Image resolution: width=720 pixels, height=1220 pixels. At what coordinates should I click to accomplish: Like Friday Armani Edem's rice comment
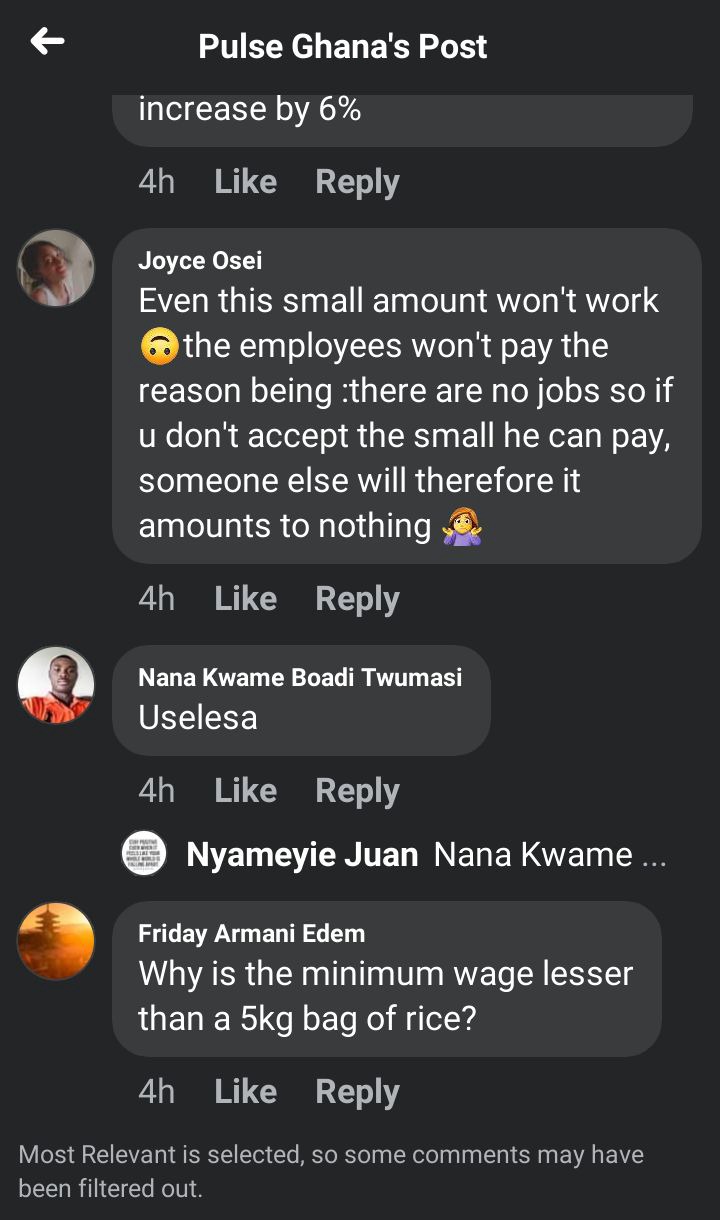[x=245, y=1091]
